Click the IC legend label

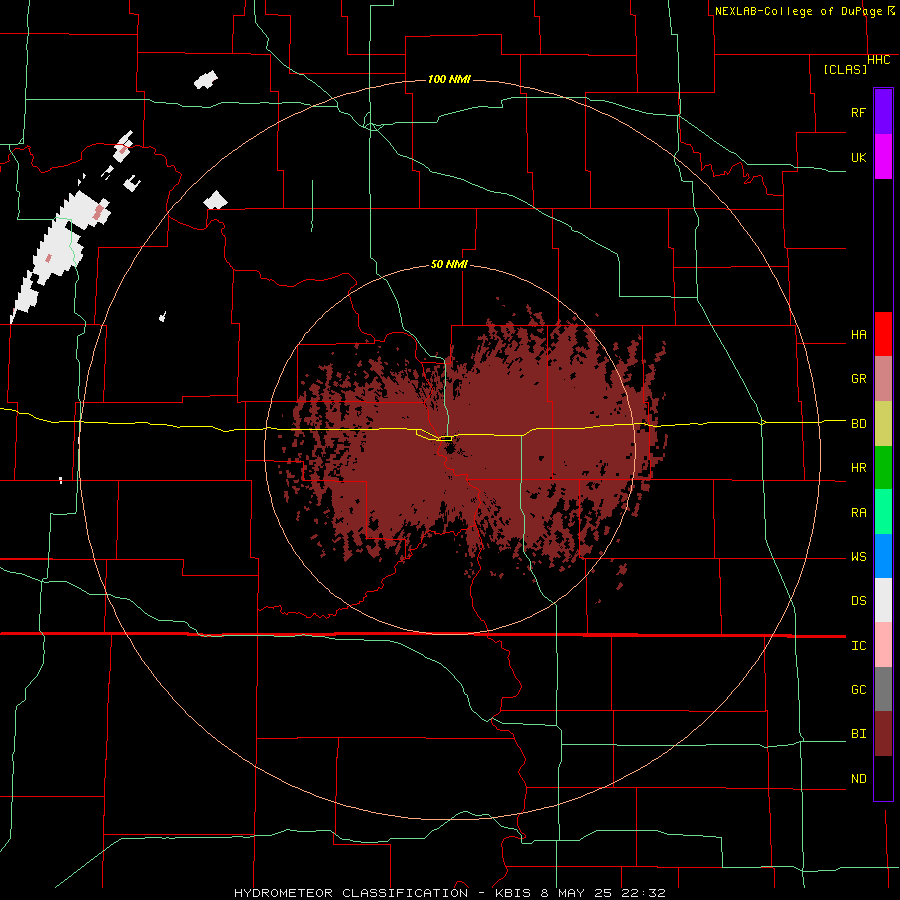tap(858, 646)
